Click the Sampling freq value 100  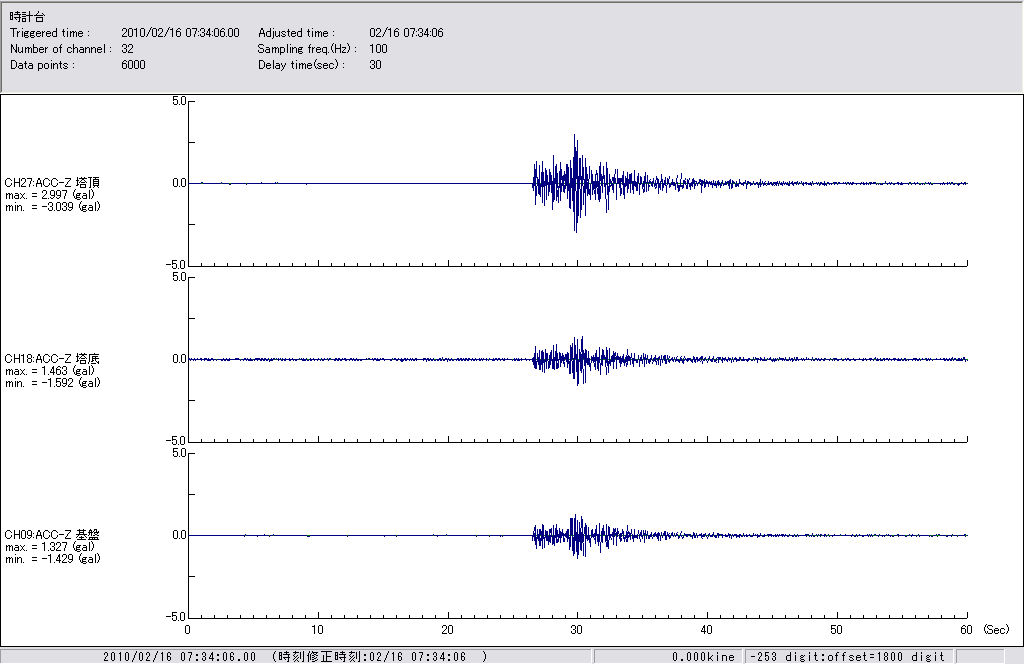pos(378,49)
